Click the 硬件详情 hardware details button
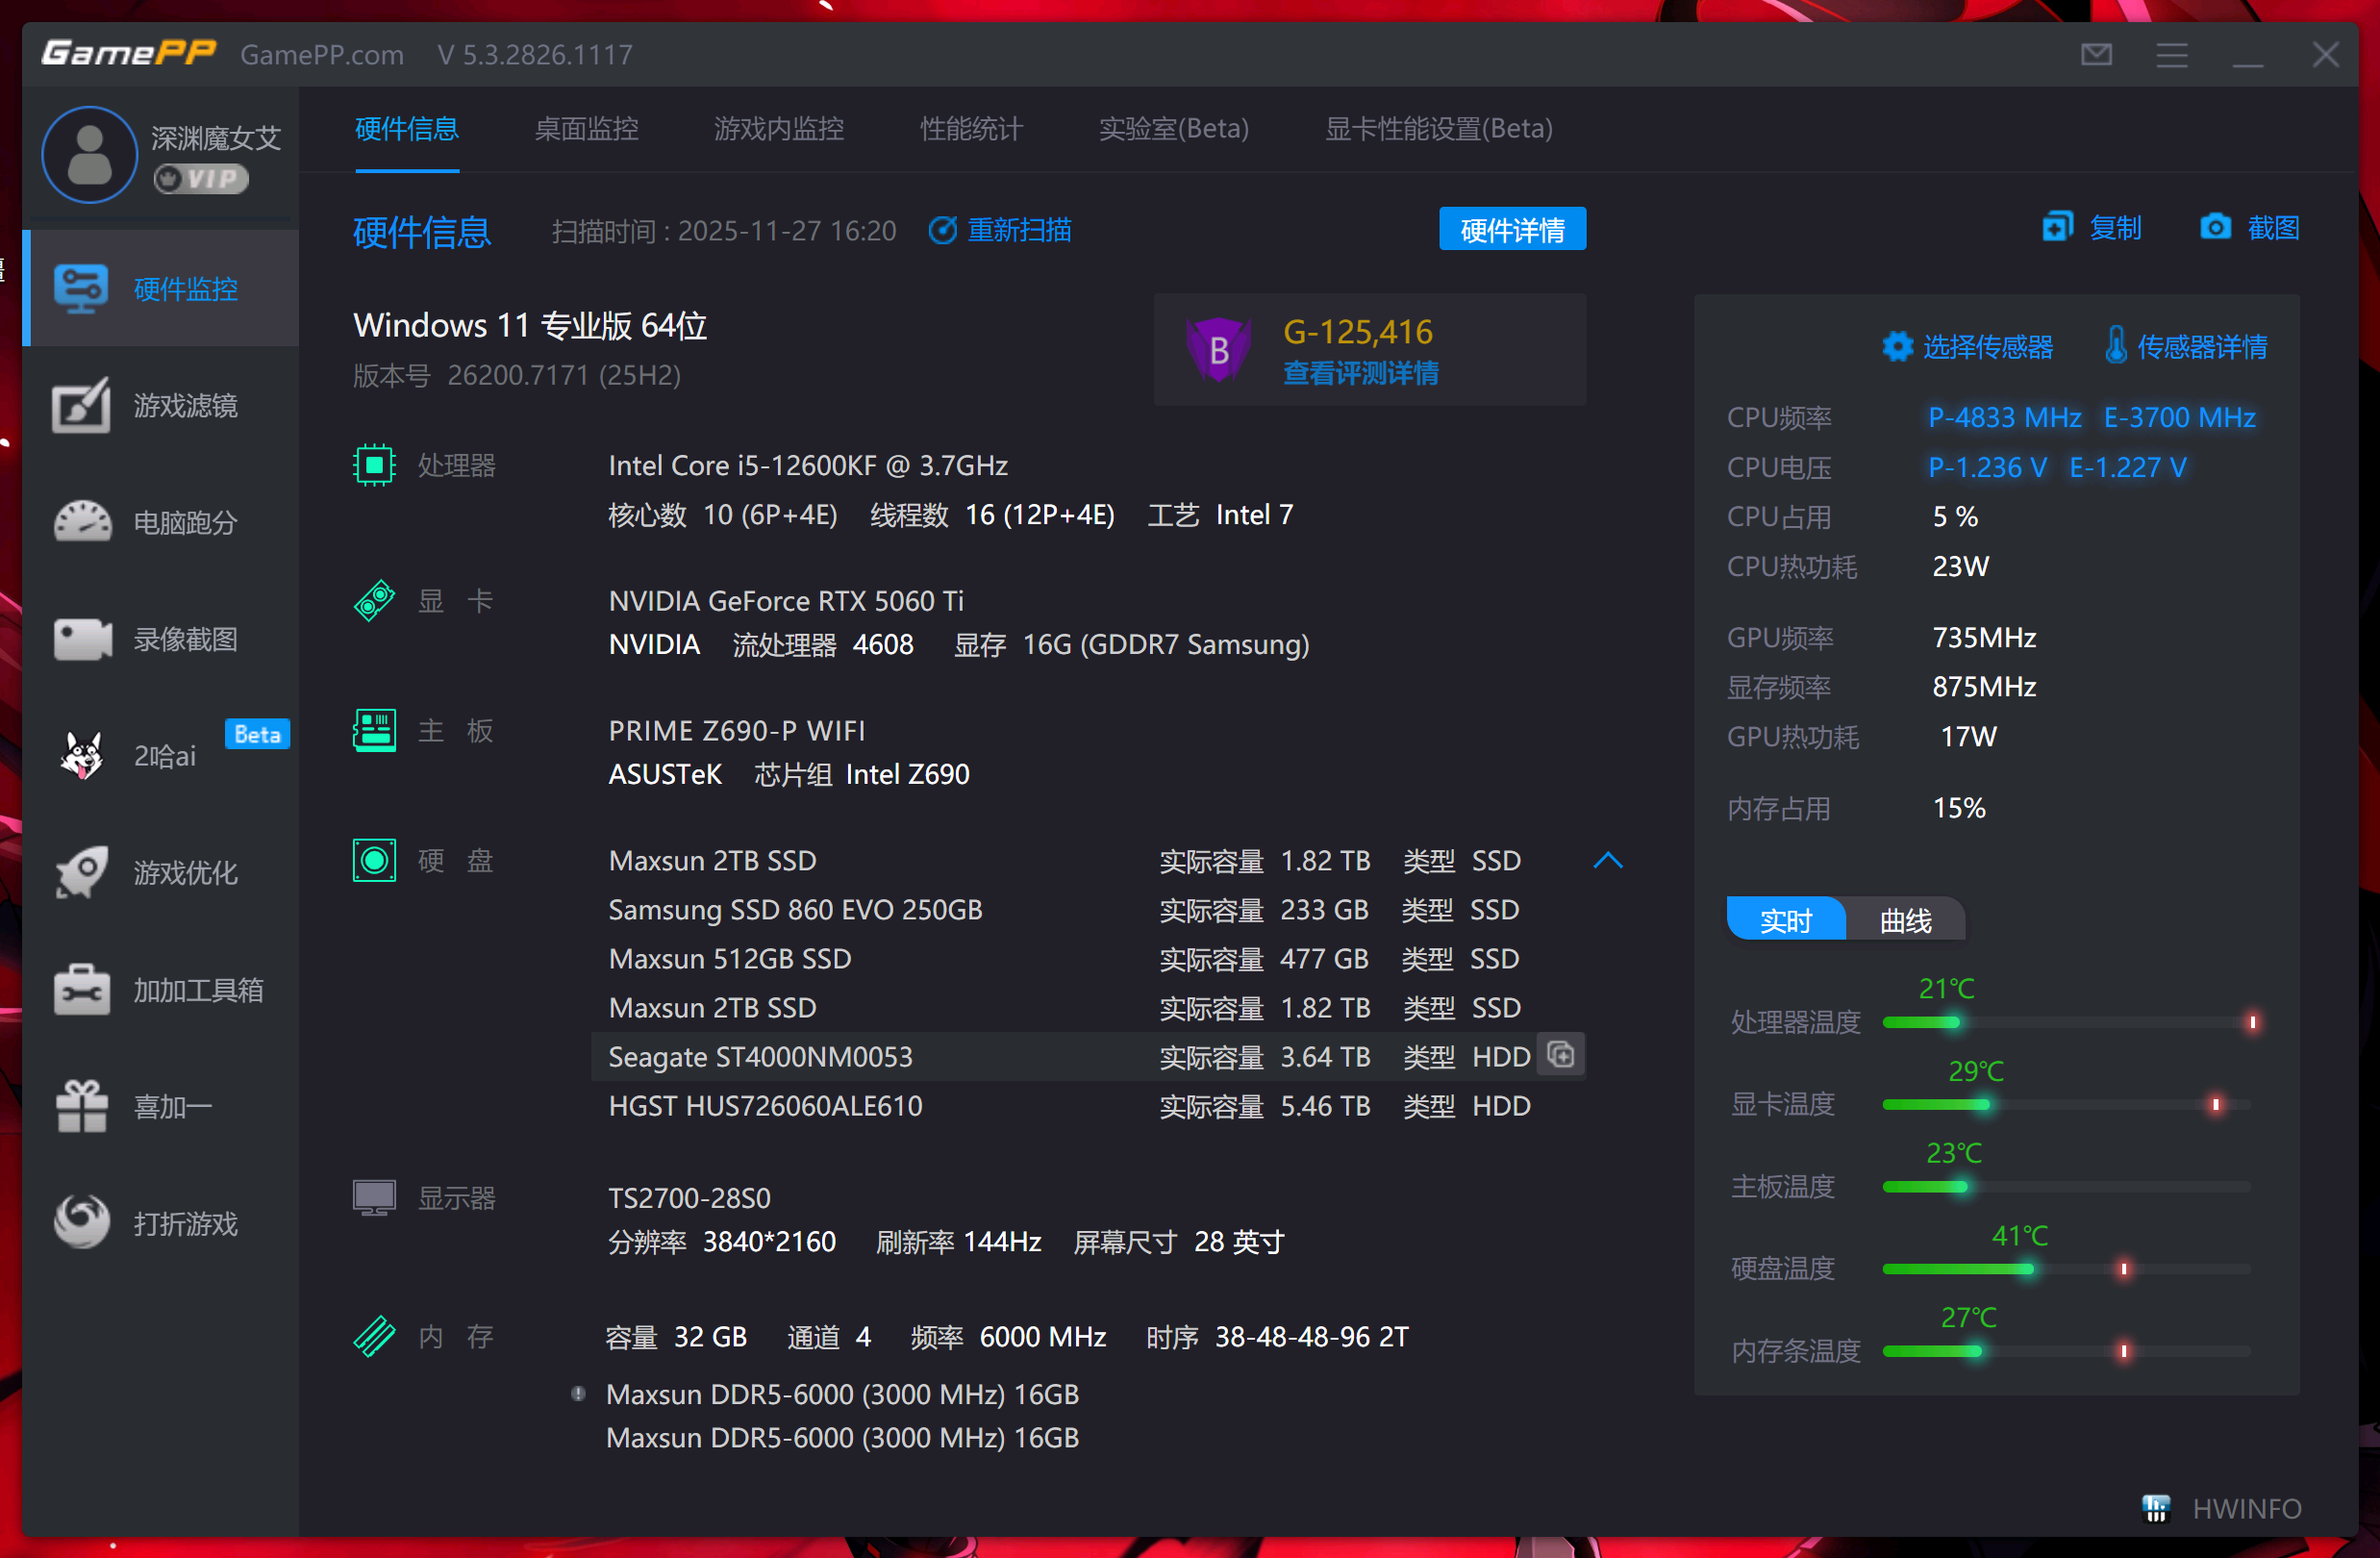The width and height of the screenshot is (2380, 1558). [x=1512, y=230]
